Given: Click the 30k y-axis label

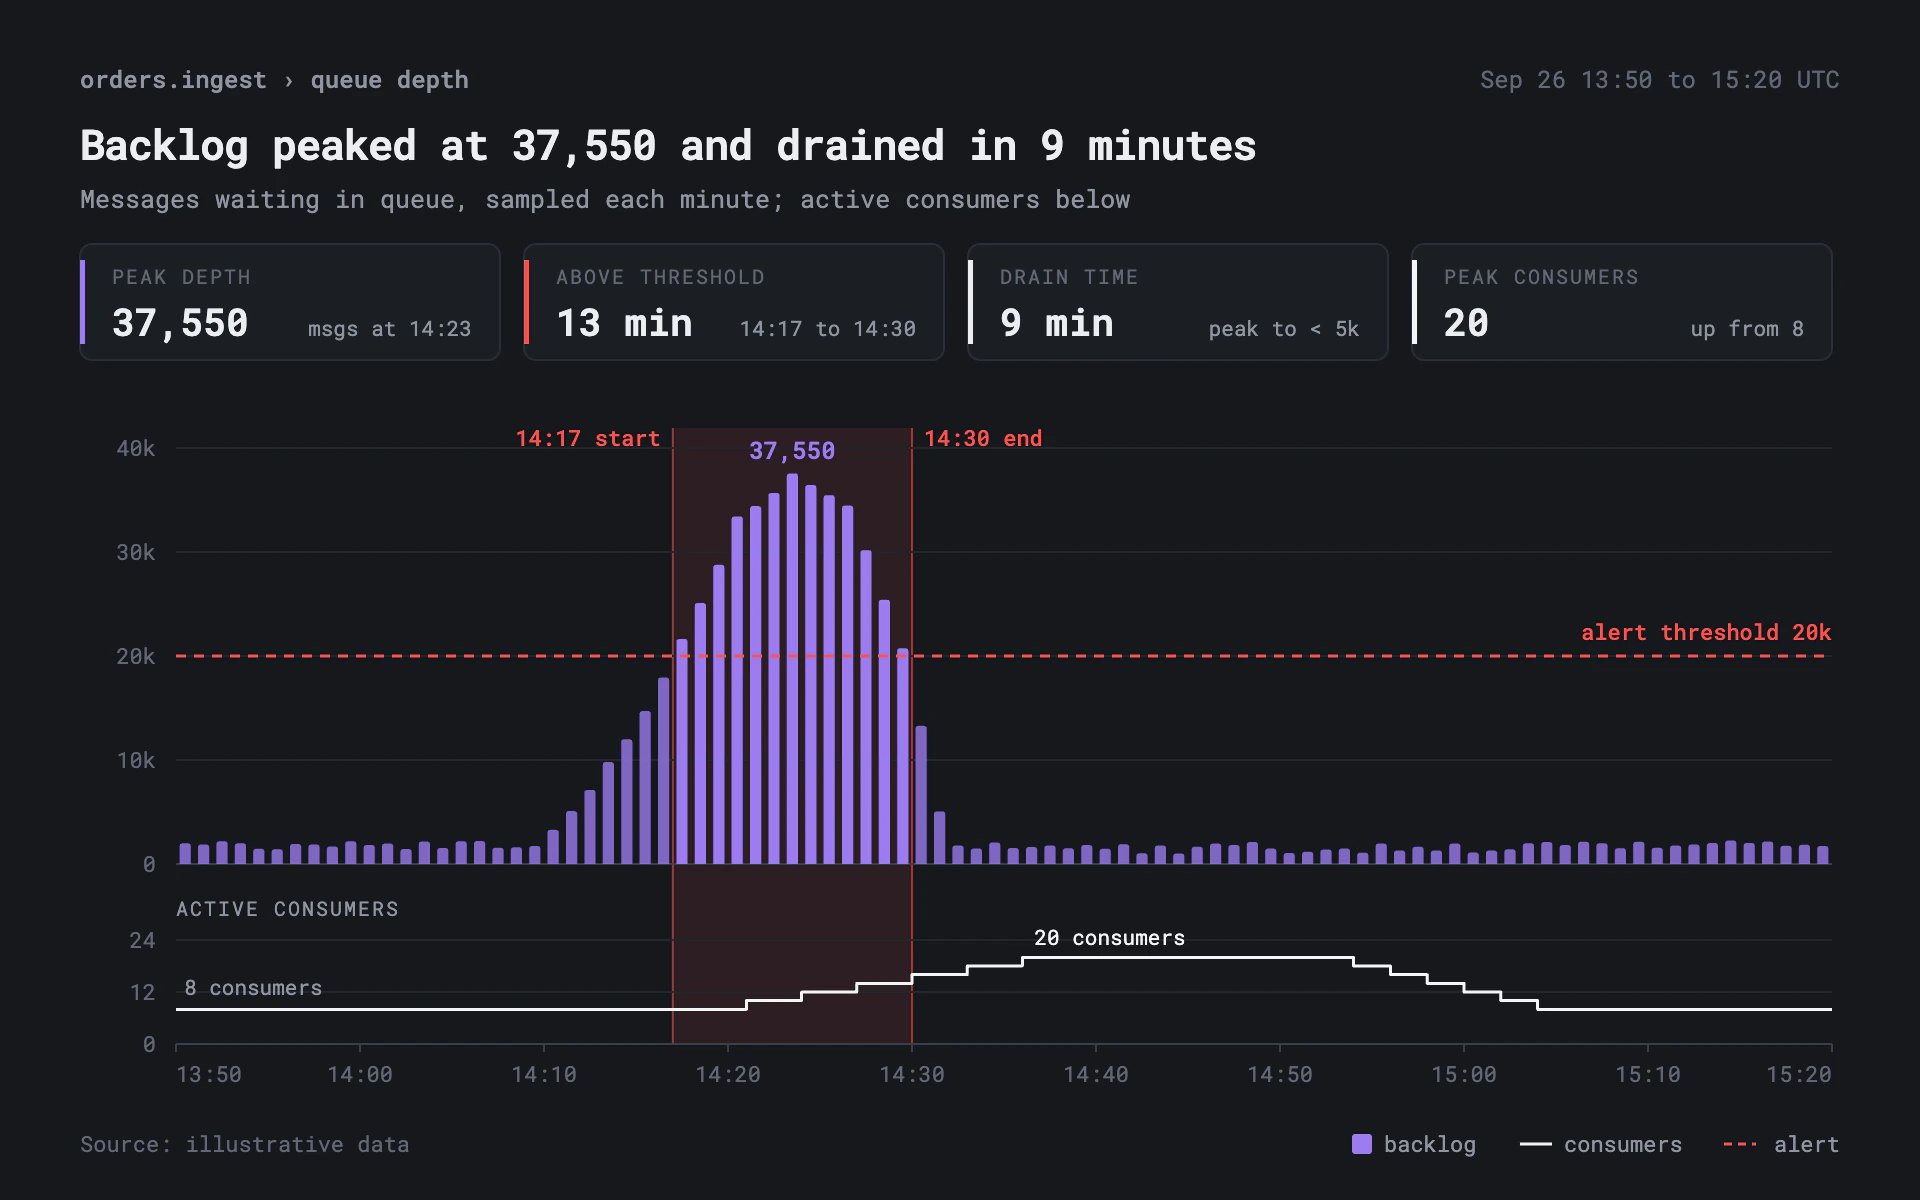Looking at the screenshot, I should pyautogui.click(x=136, y=552).
